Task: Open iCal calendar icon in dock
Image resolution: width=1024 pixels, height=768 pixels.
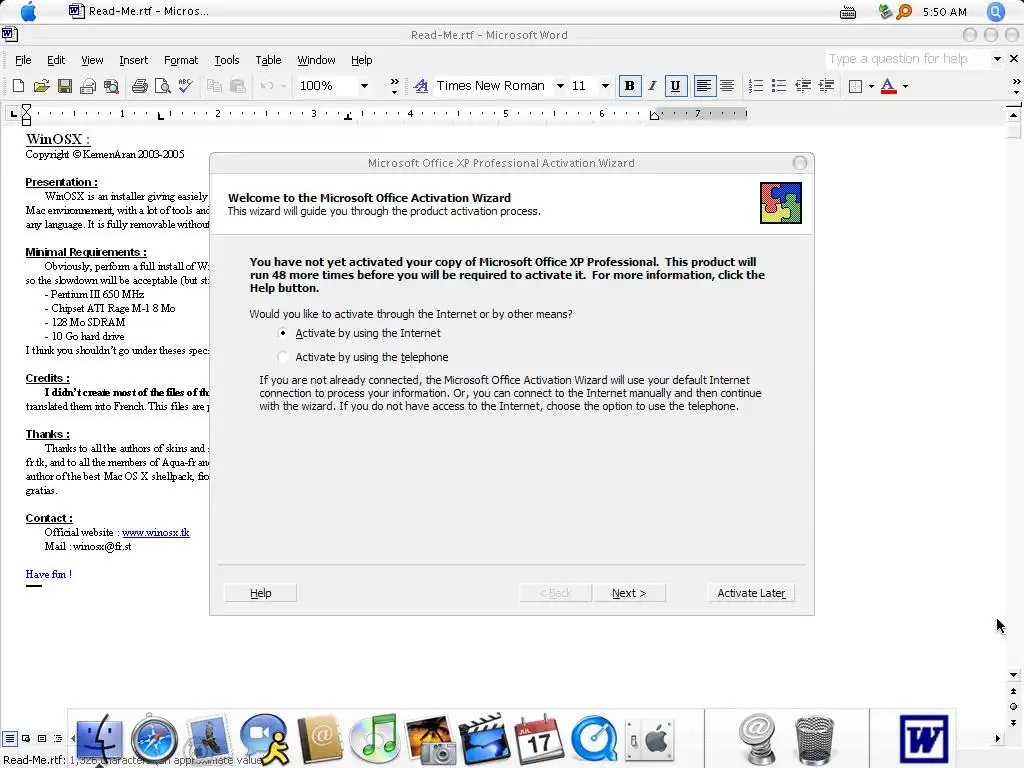Action: [x=539, y=739]
